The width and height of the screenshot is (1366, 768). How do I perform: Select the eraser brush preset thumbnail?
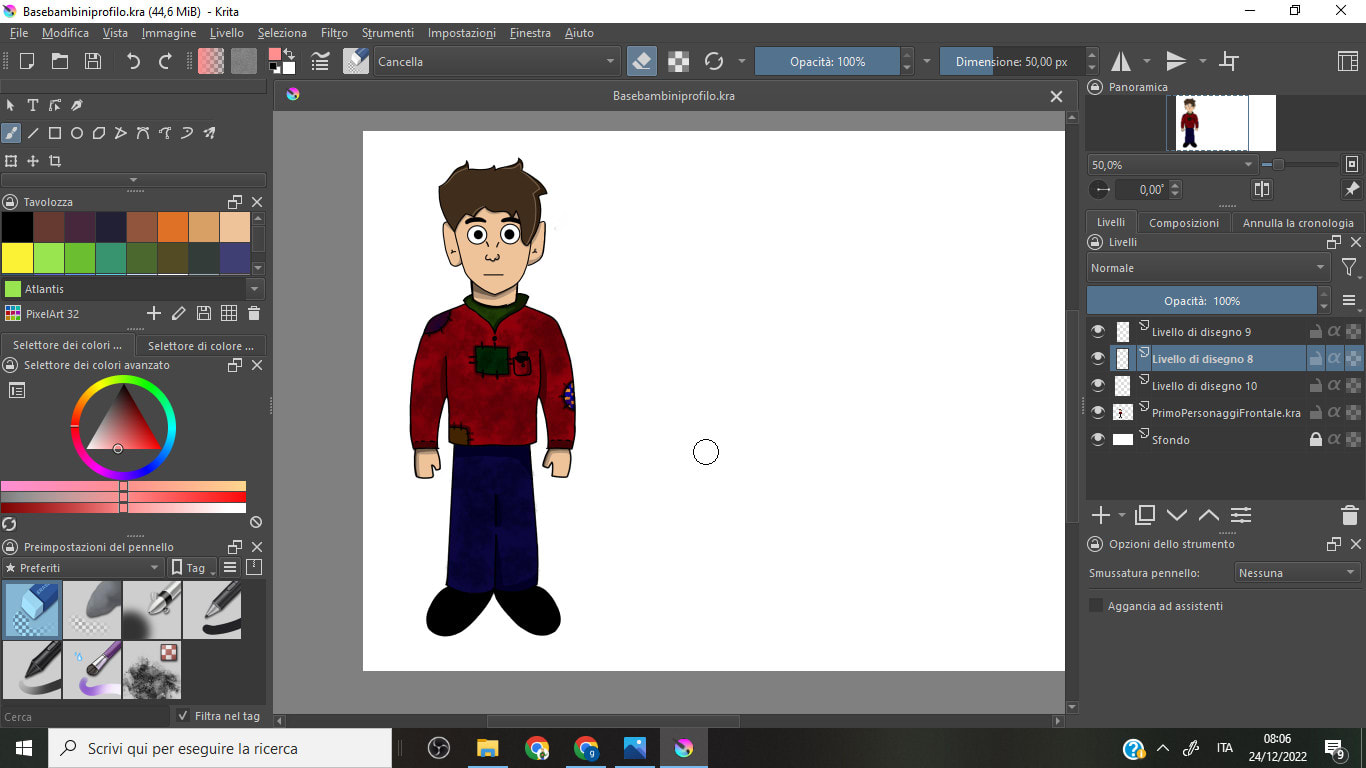click(x=32, y=610)
